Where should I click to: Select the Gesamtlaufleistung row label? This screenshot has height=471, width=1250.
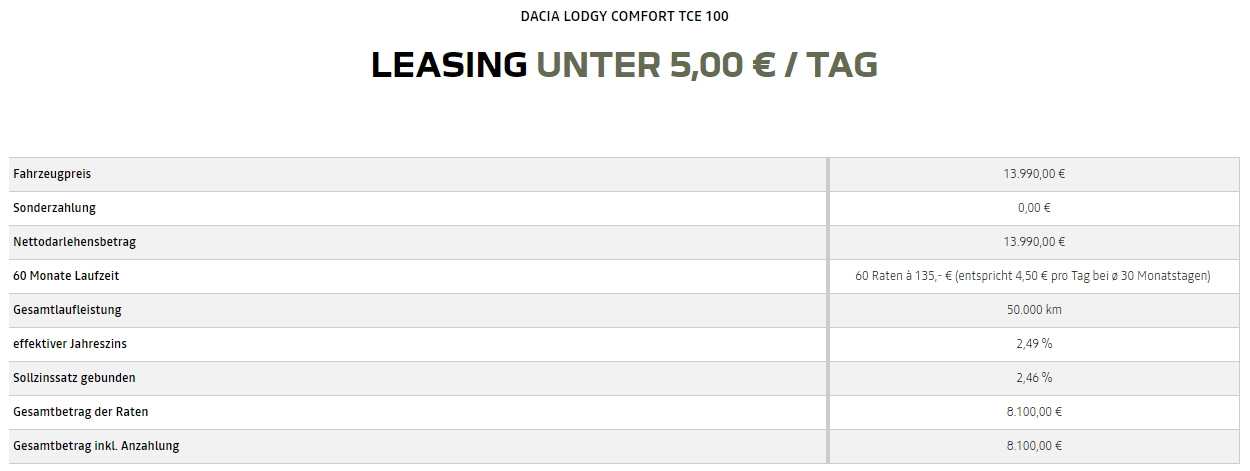(x=67, y=310)
